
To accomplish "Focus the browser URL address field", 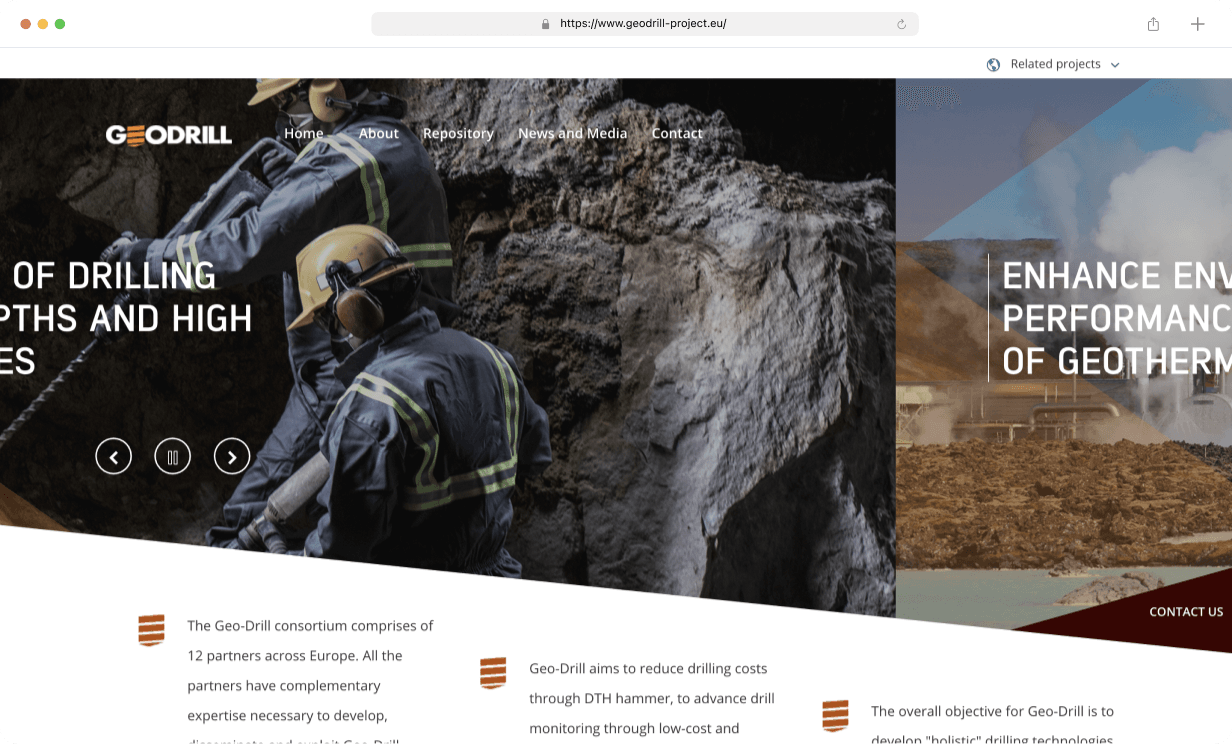I will point(645,24).
